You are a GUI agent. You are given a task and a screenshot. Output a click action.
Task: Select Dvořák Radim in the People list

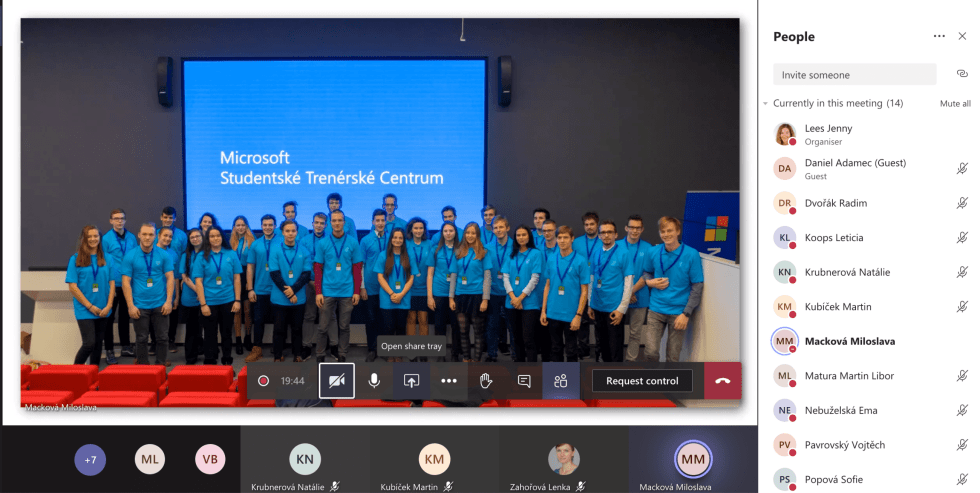pos(870,203)
